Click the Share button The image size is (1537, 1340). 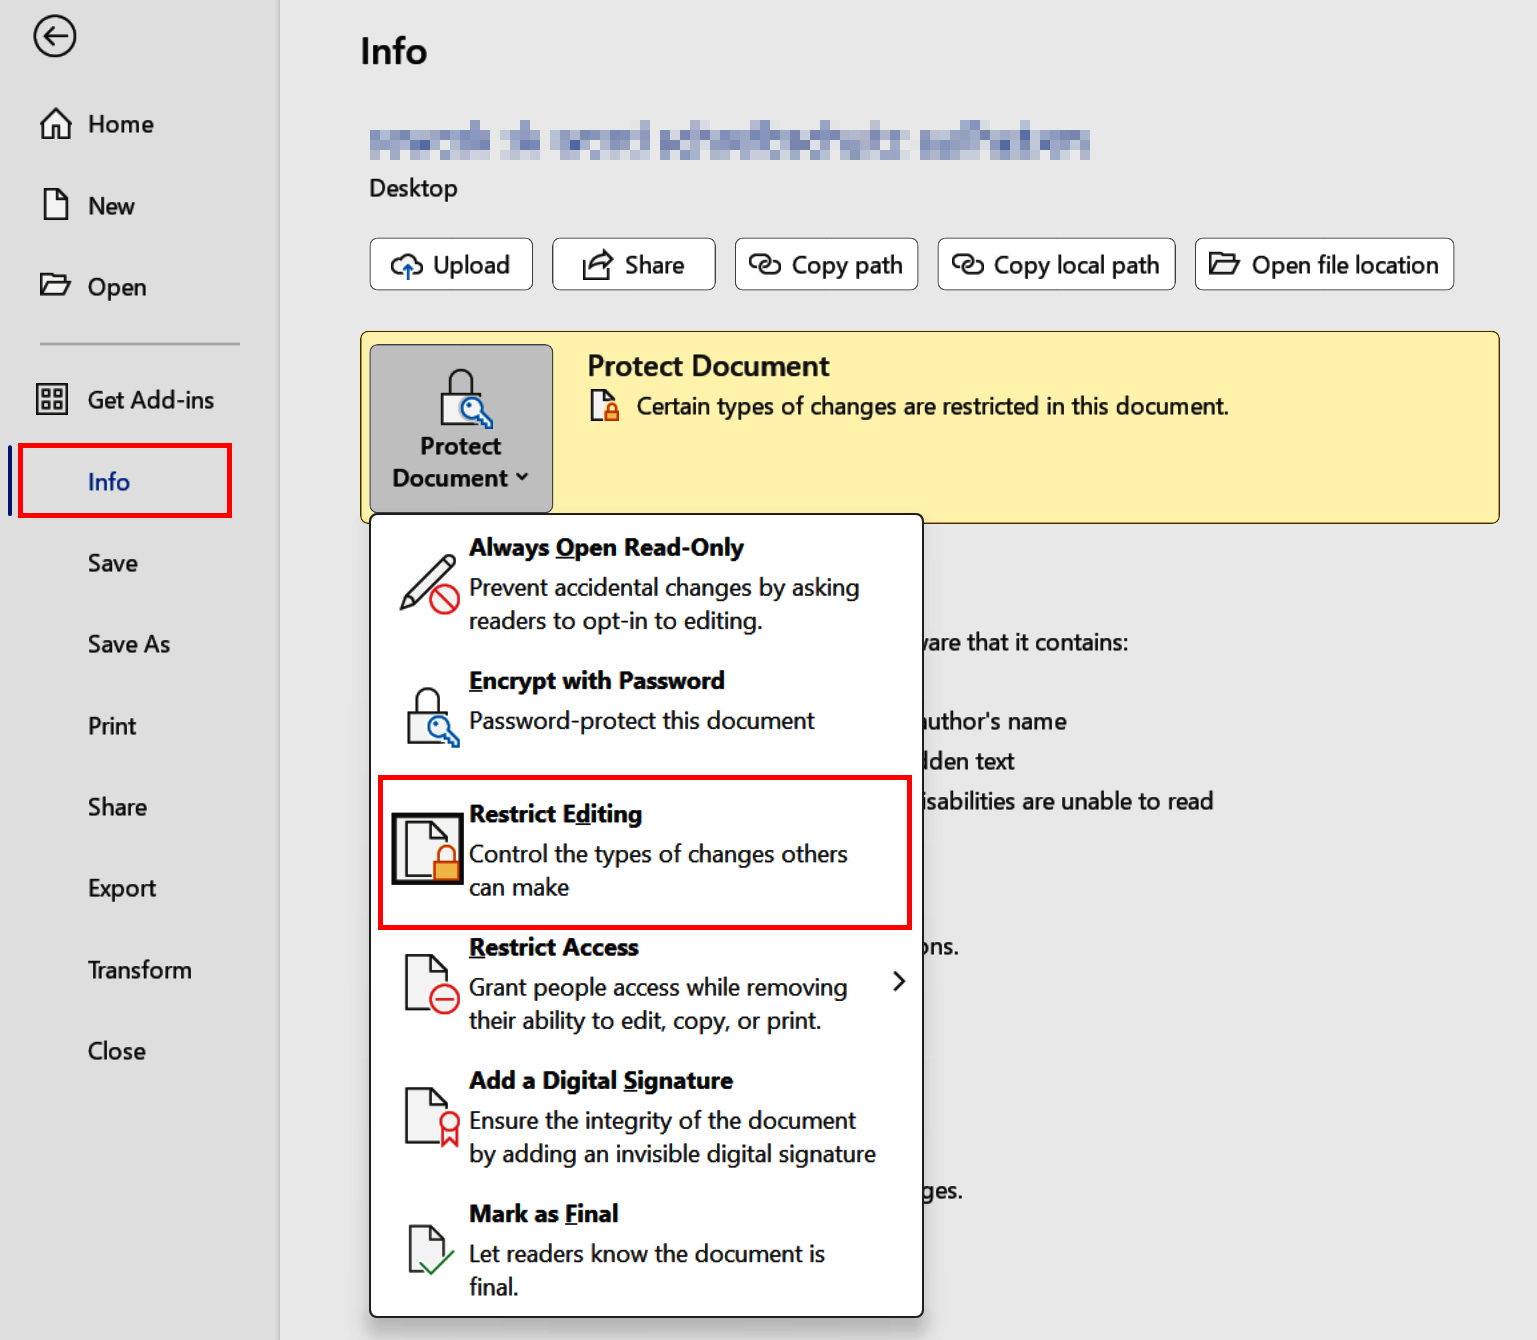pyautogui.click(x=633, y=264)
